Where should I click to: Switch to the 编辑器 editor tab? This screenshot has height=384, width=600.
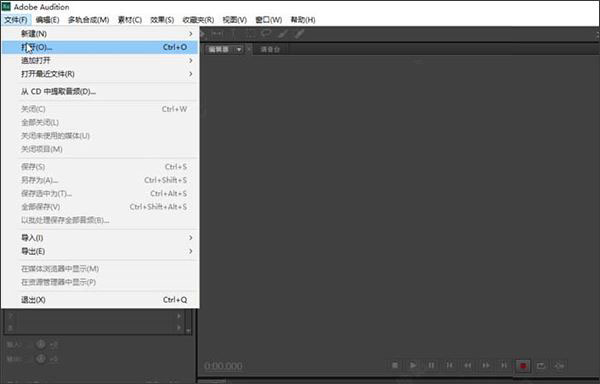click(219, 49)
